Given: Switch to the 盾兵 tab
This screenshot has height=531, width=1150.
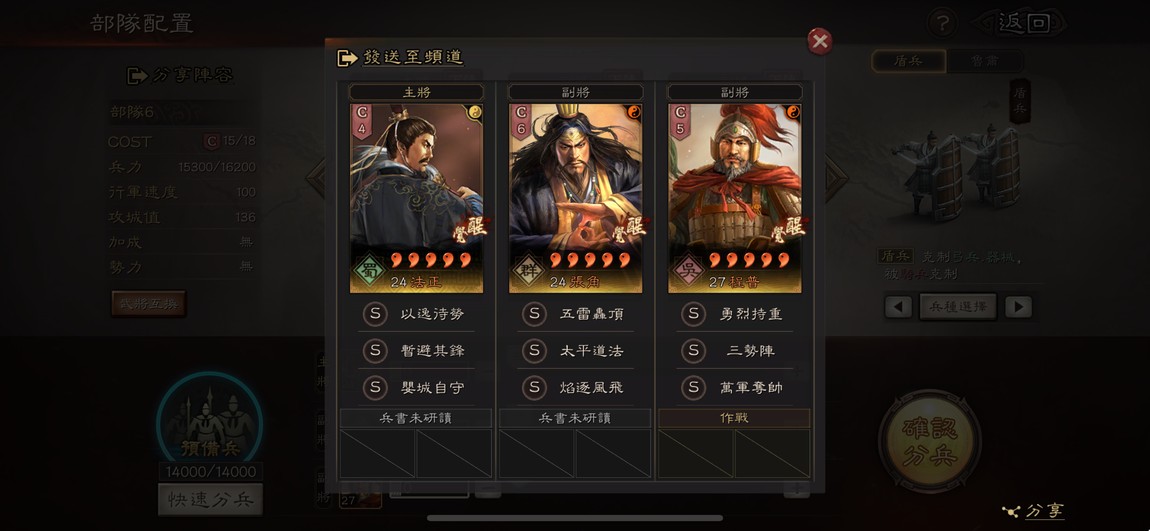Looking at the screenshot, I should pos(909,62).
